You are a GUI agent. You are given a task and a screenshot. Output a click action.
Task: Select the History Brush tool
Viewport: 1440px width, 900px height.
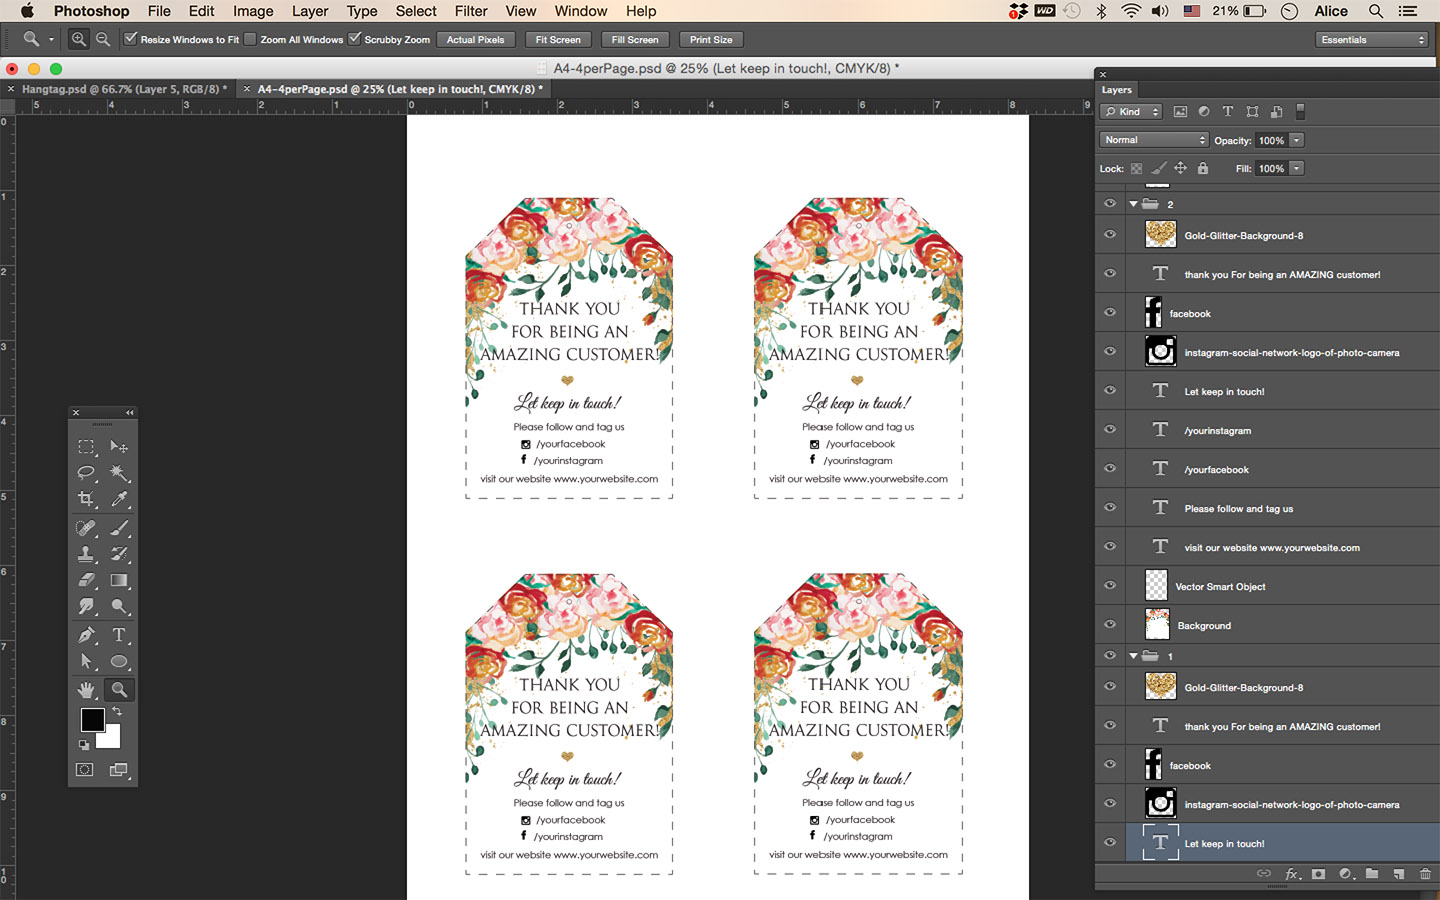coord(119,554)
